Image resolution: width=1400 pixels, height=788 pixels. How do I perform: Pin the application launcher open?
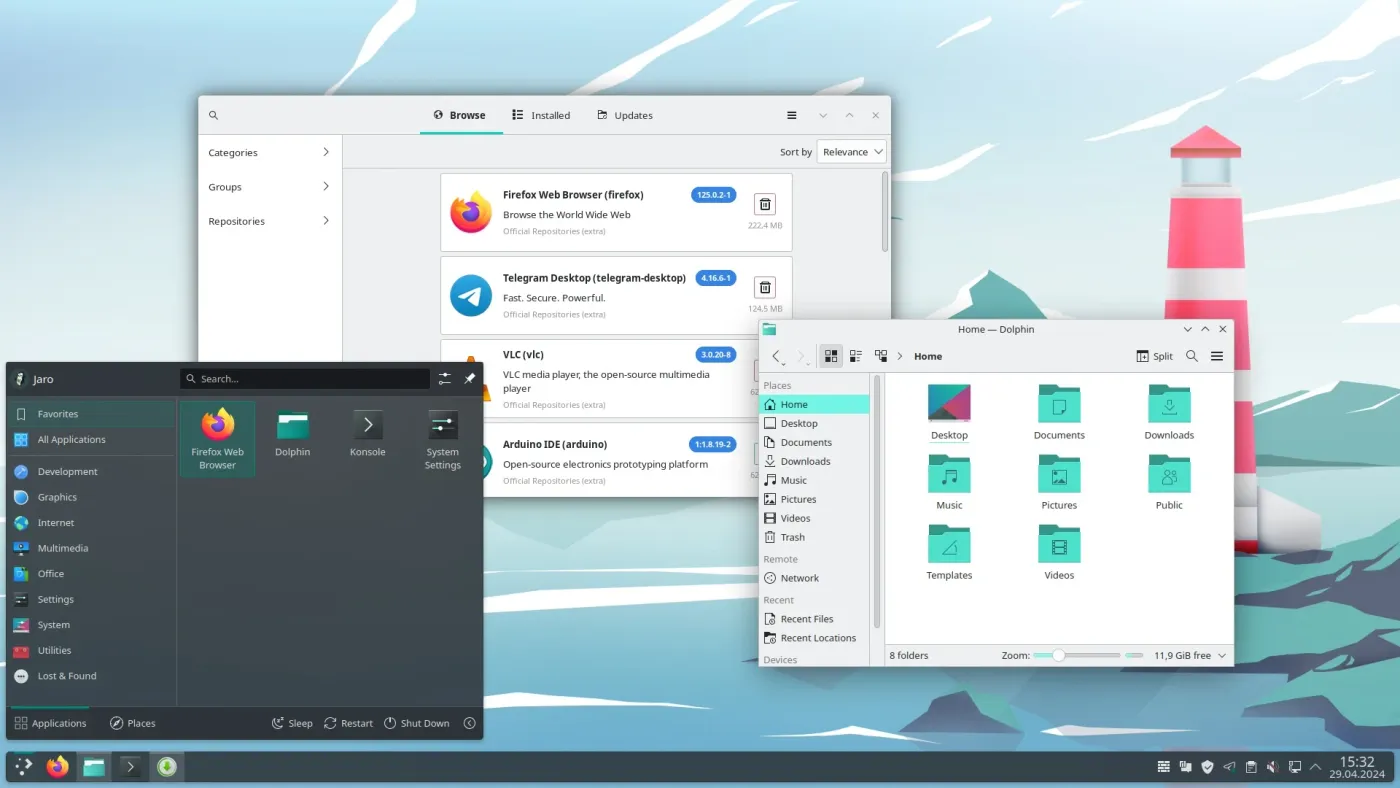[468, 378]
